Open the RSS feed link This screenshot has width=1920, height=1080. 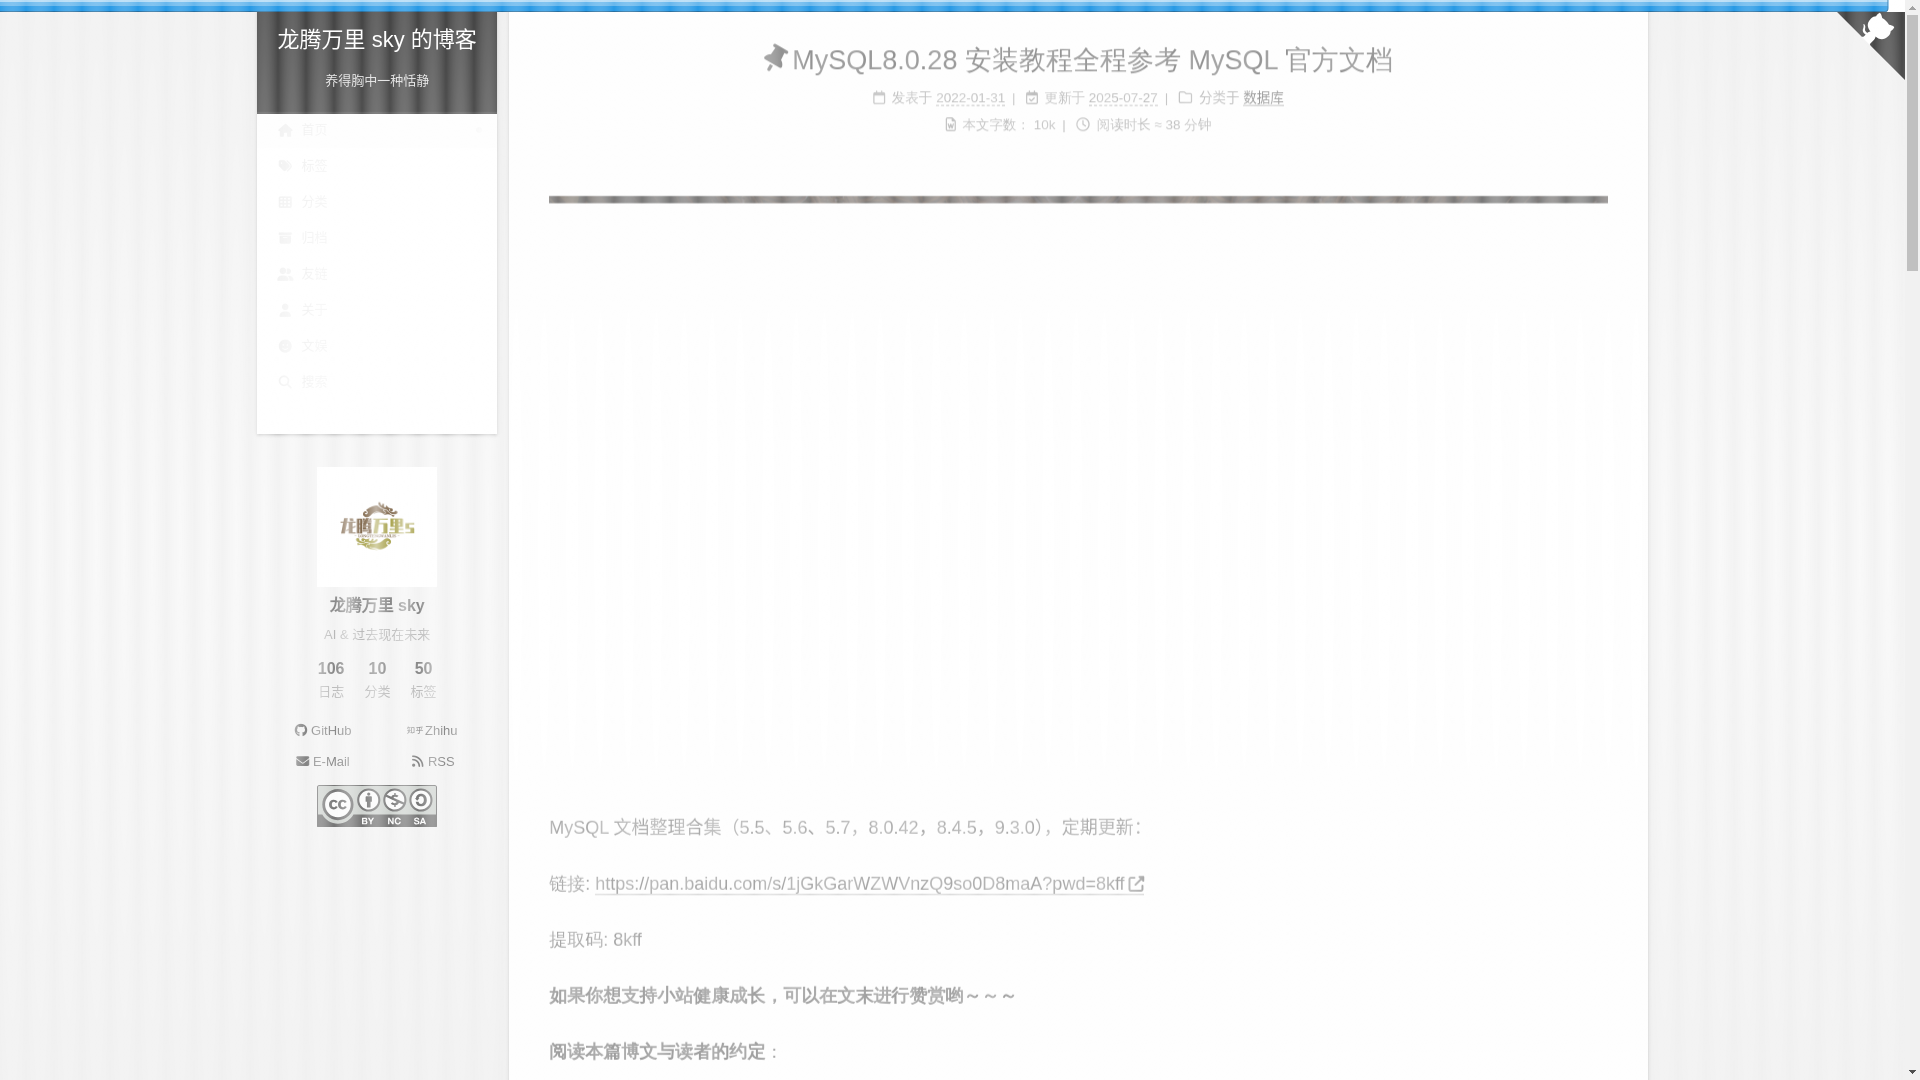click(x=432, y=762)
